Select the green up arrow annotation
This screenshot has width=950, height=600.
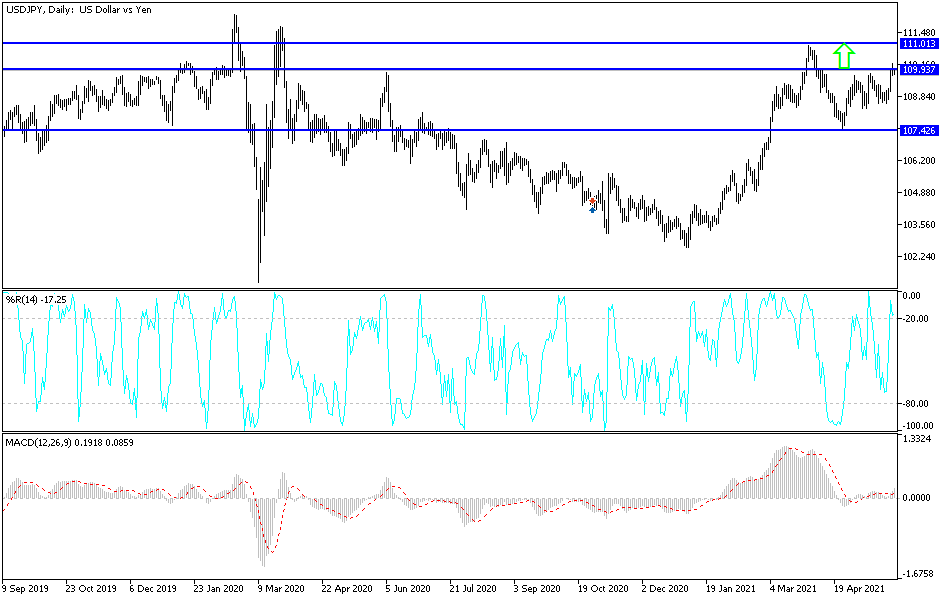tap(844, 55)
